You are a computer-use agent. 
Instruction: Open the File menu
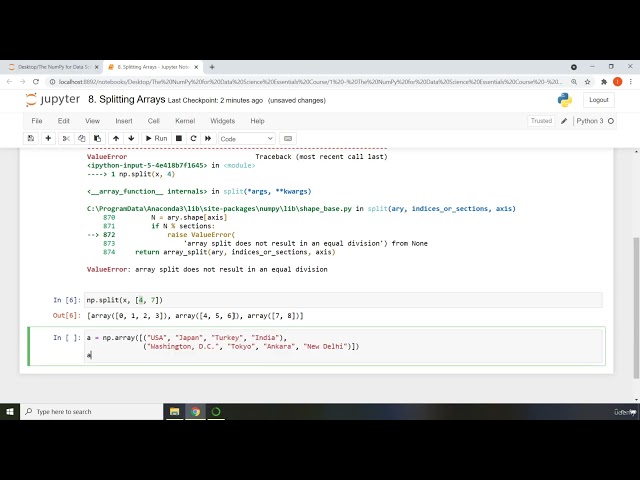tap(37, 121)
